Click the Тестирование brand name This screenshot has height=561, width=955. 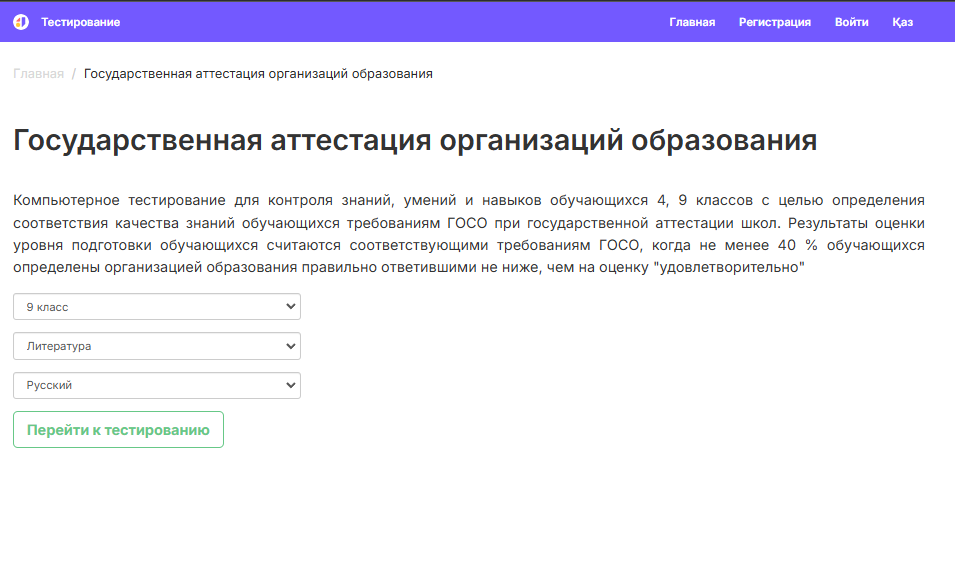80,22
